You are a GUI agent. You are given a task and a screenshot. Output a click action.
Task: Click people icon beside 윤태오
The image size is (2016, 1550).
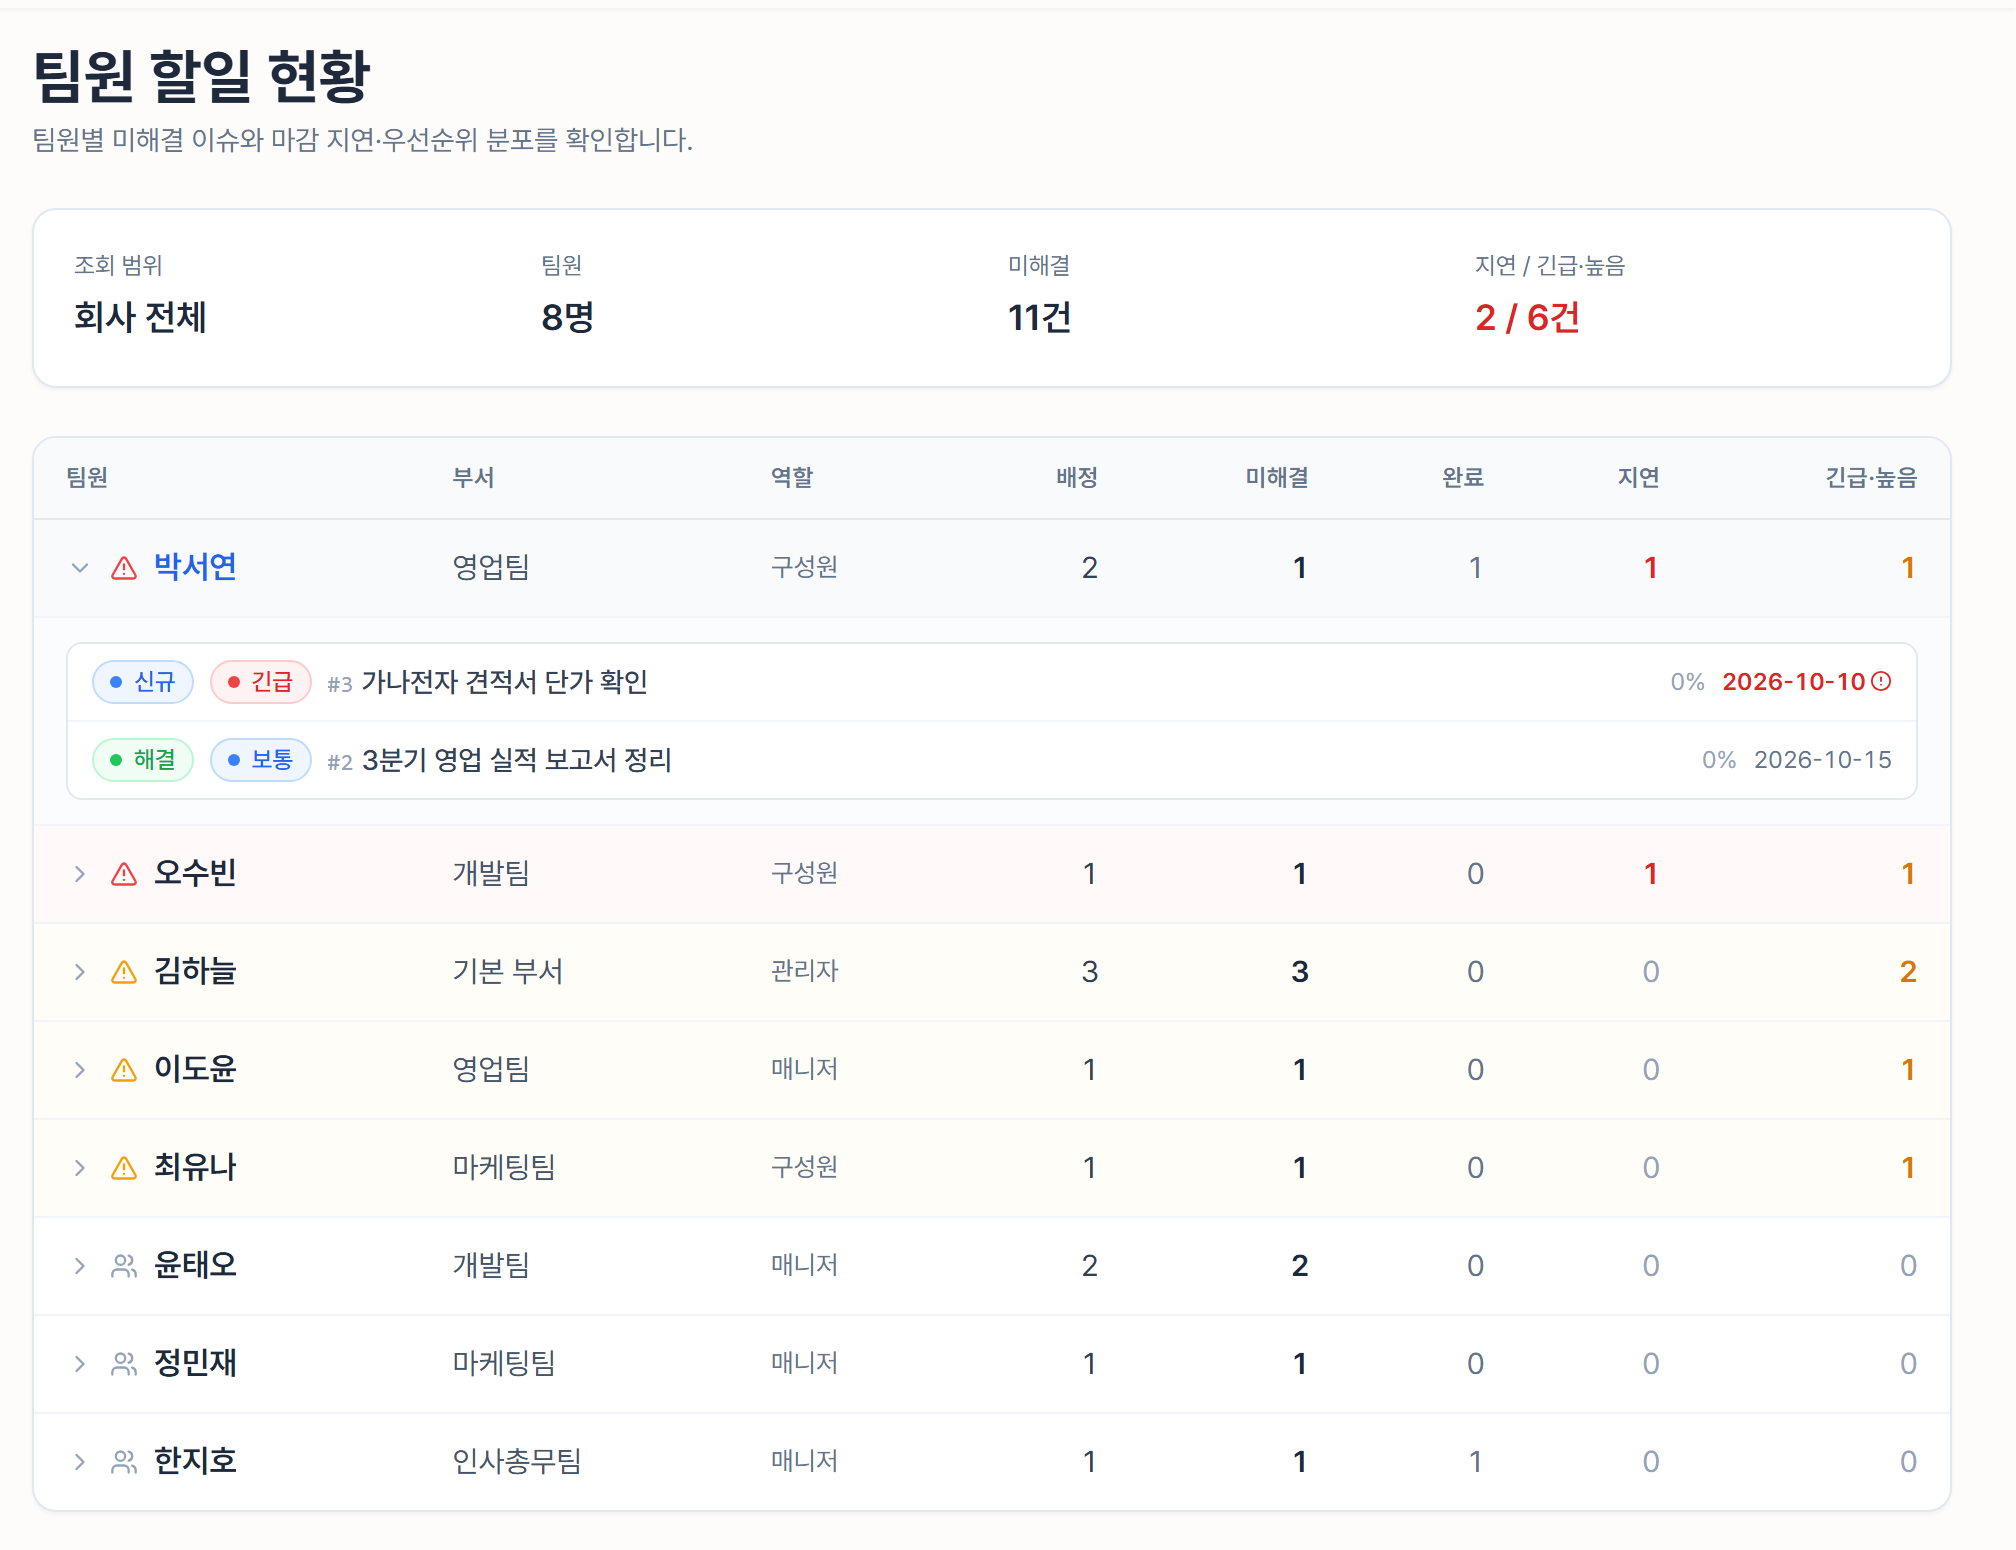tap(124, 1266)
